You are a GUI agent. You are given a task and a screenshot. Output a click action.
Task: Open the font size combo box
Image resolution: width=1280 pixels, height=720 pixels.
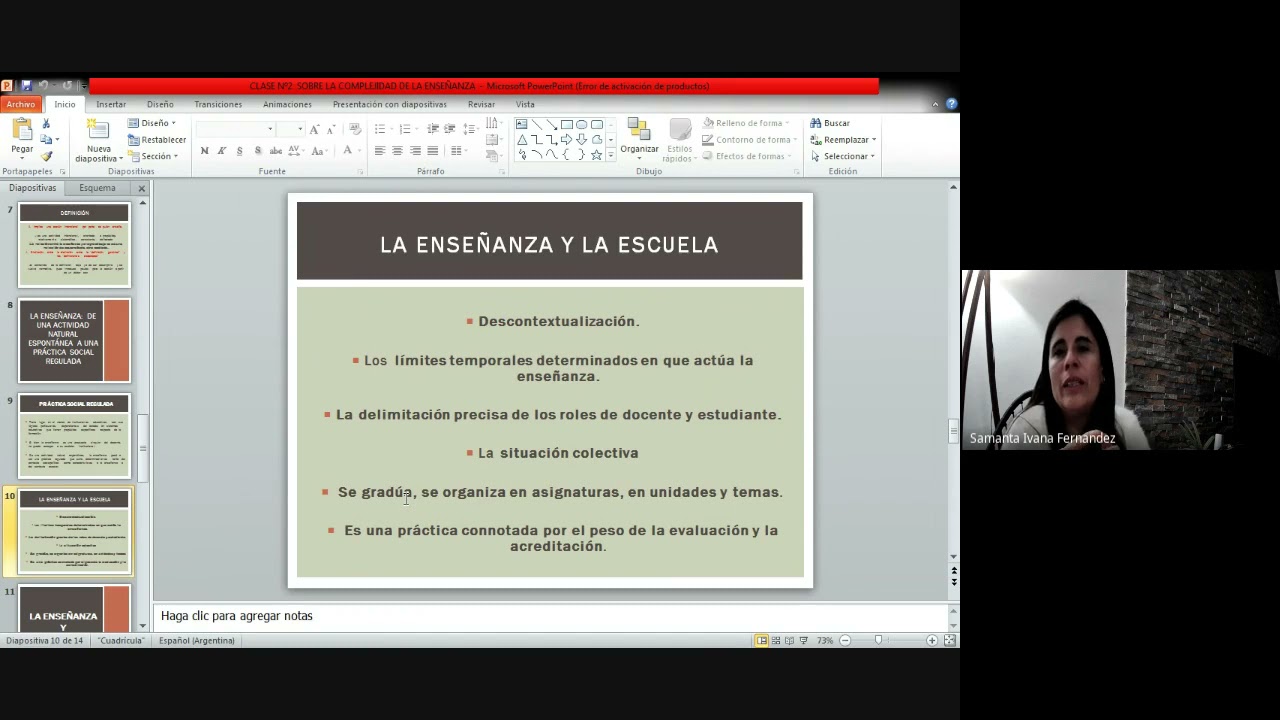[x=290, y=129]
